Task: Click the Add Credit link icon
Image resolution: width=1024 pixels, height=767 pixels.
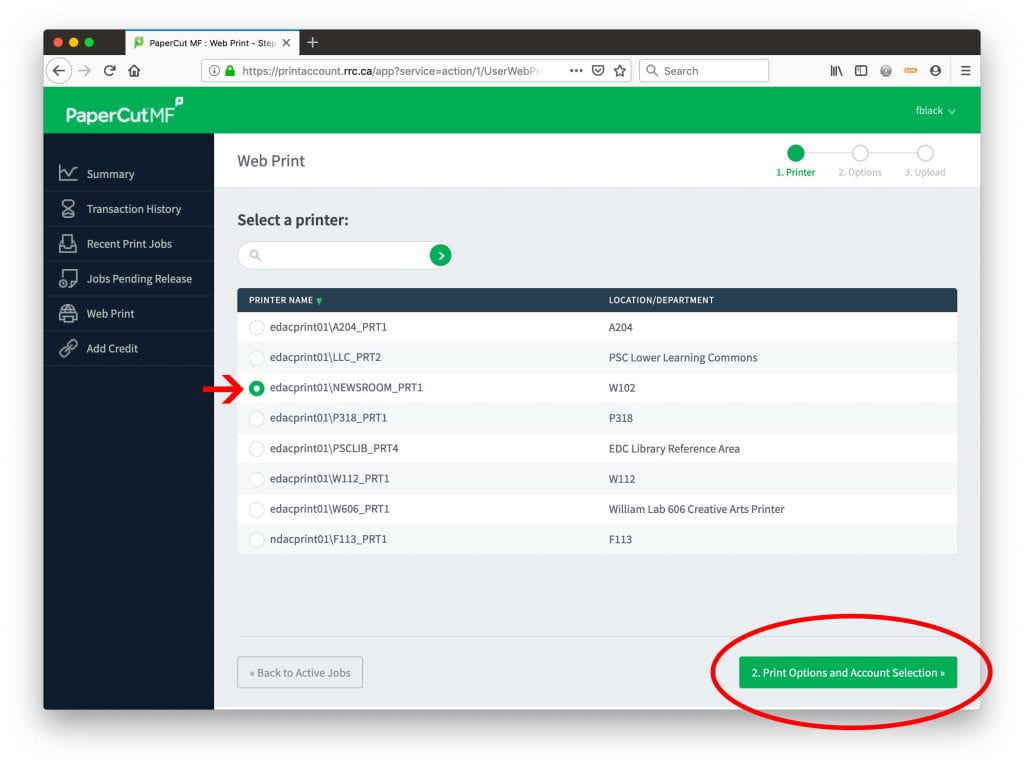Action: pyautogui.click(x=68, y=349)
